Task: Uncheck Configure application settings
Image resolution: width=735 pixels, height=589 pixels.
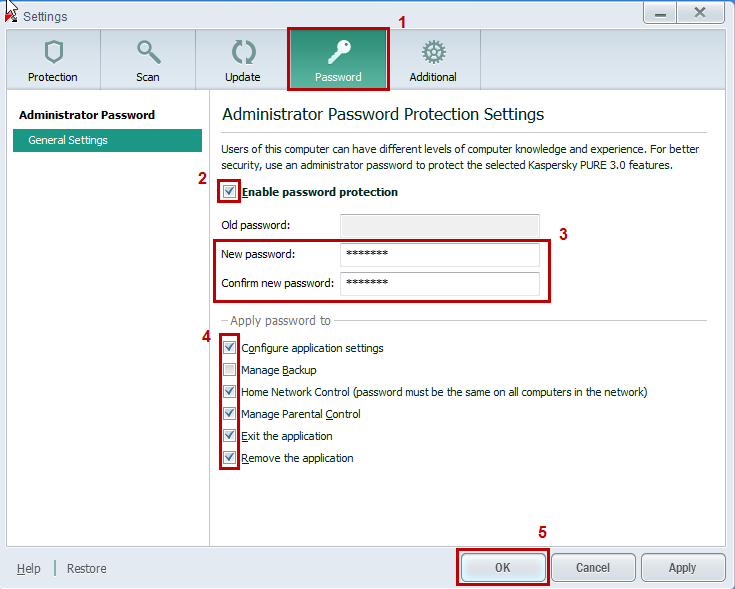Action: (229, 347)
